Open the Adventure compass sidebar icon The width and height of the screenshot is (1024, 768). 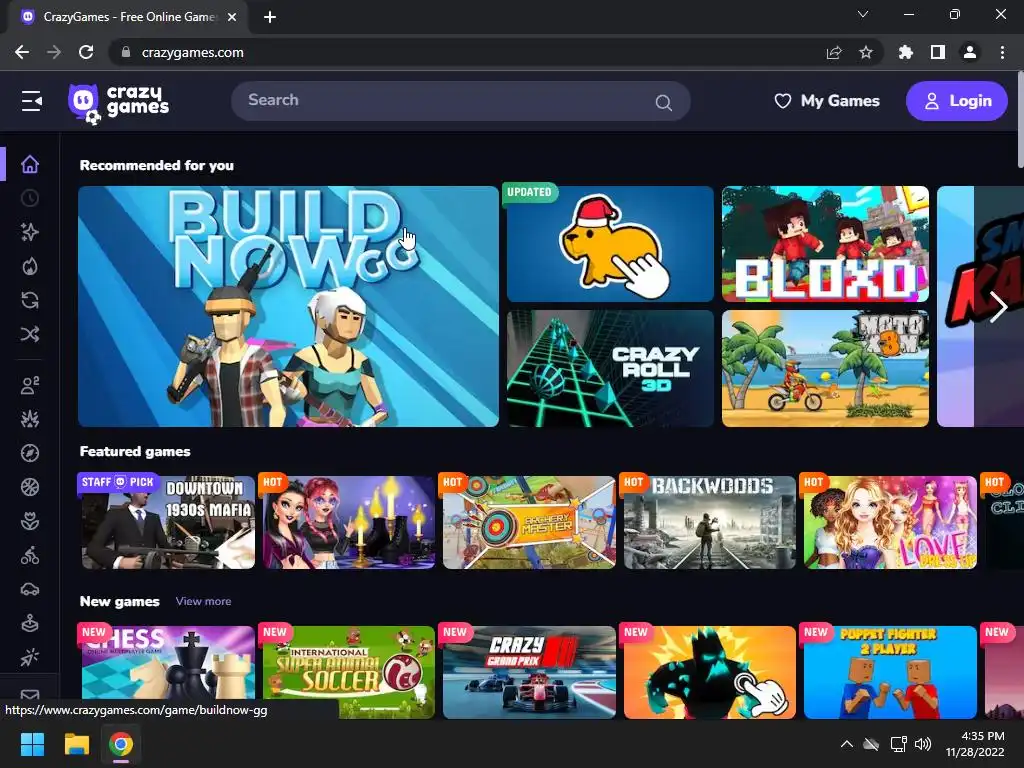click(30, 453)
